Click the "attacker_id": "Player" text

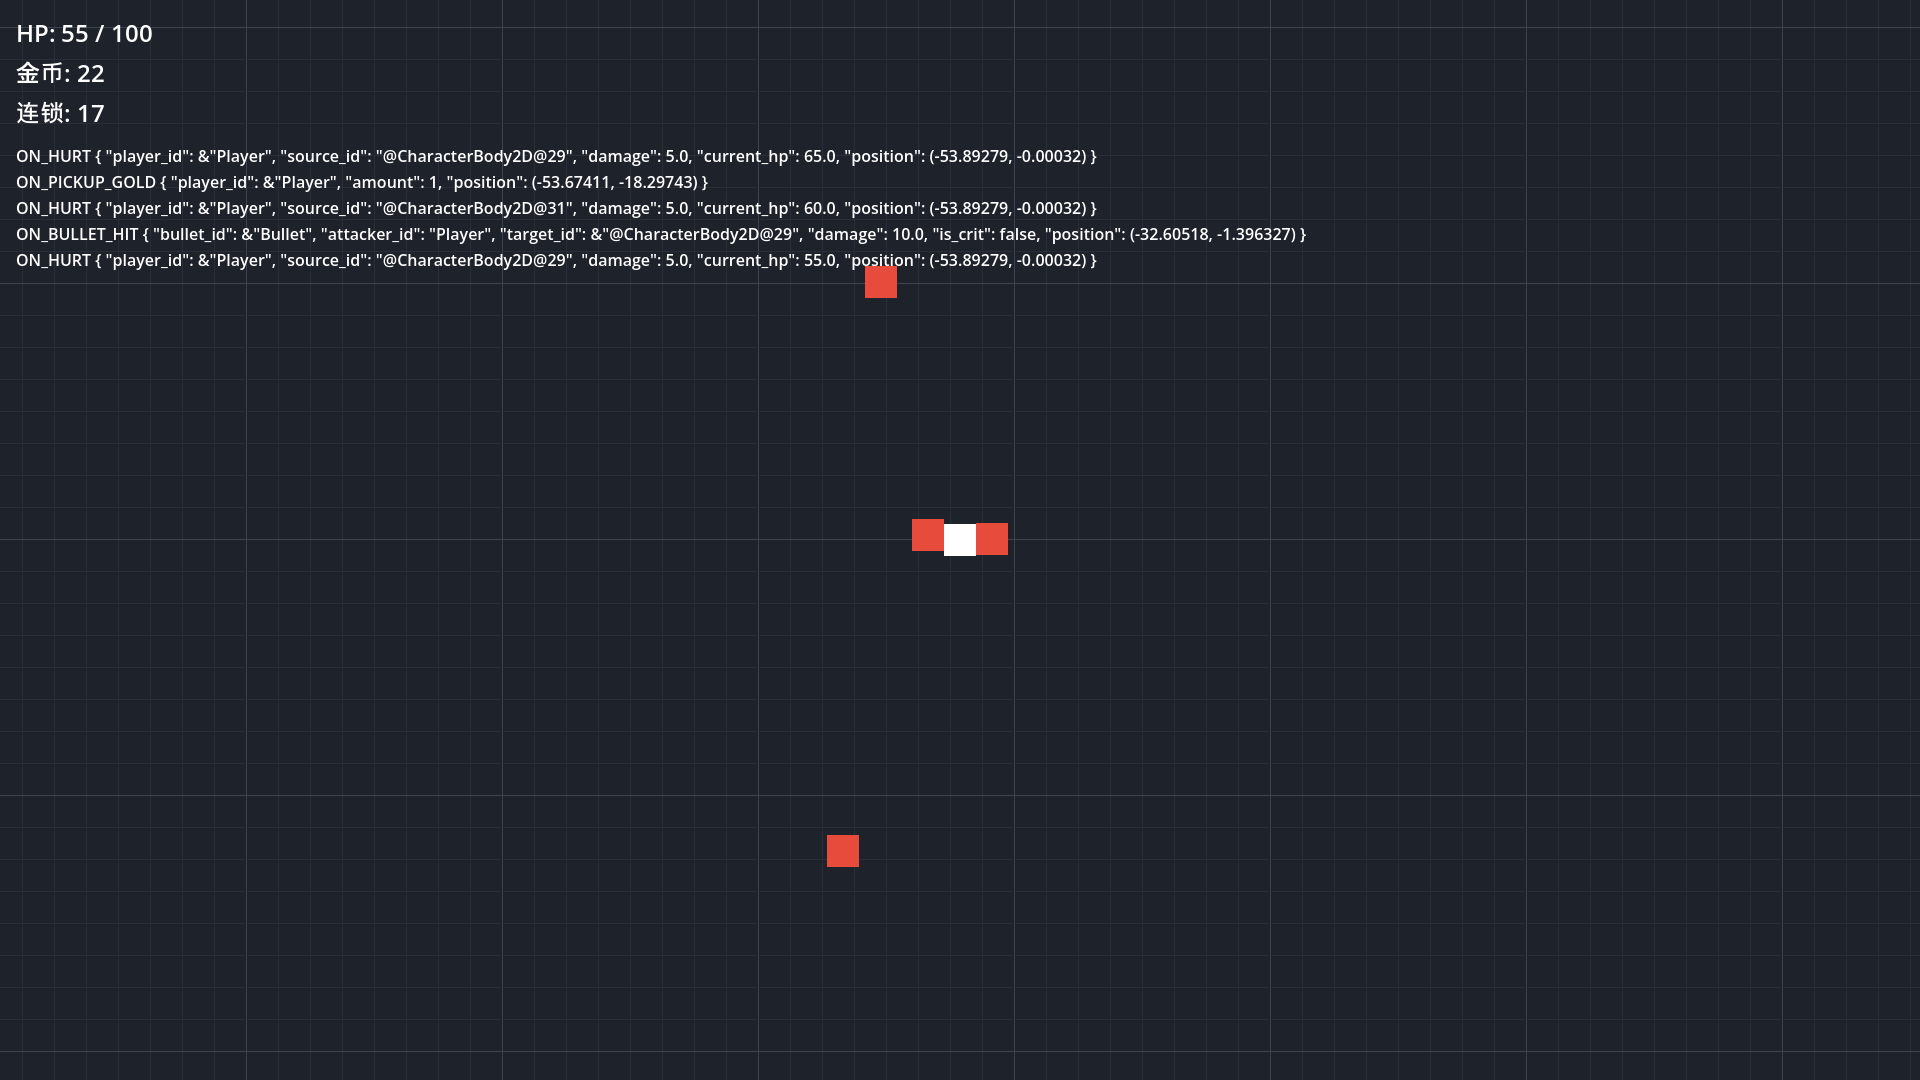406,234
